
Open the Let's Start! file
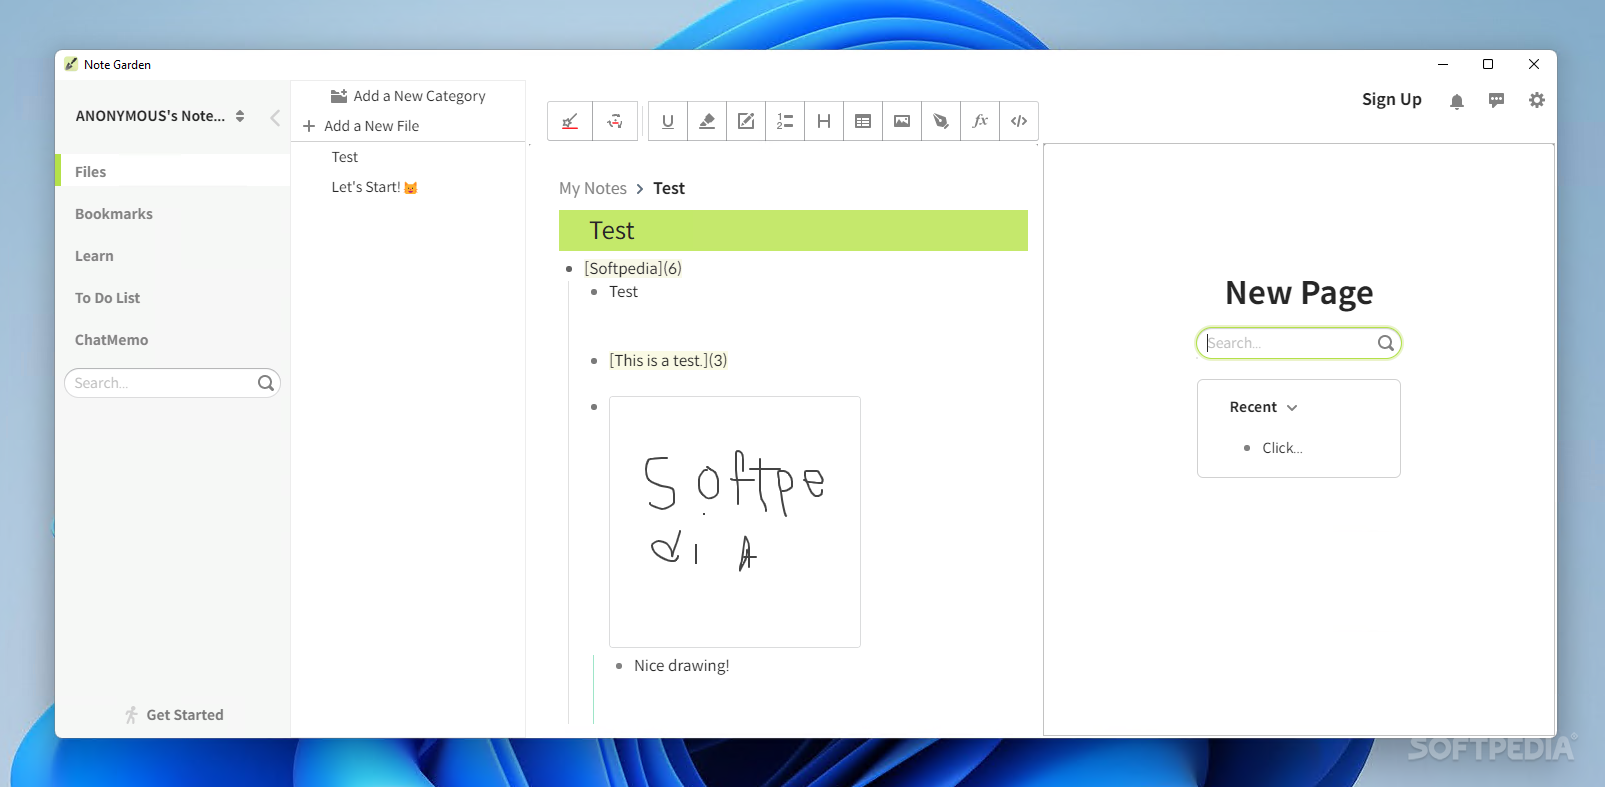click(x=374, y=187)
